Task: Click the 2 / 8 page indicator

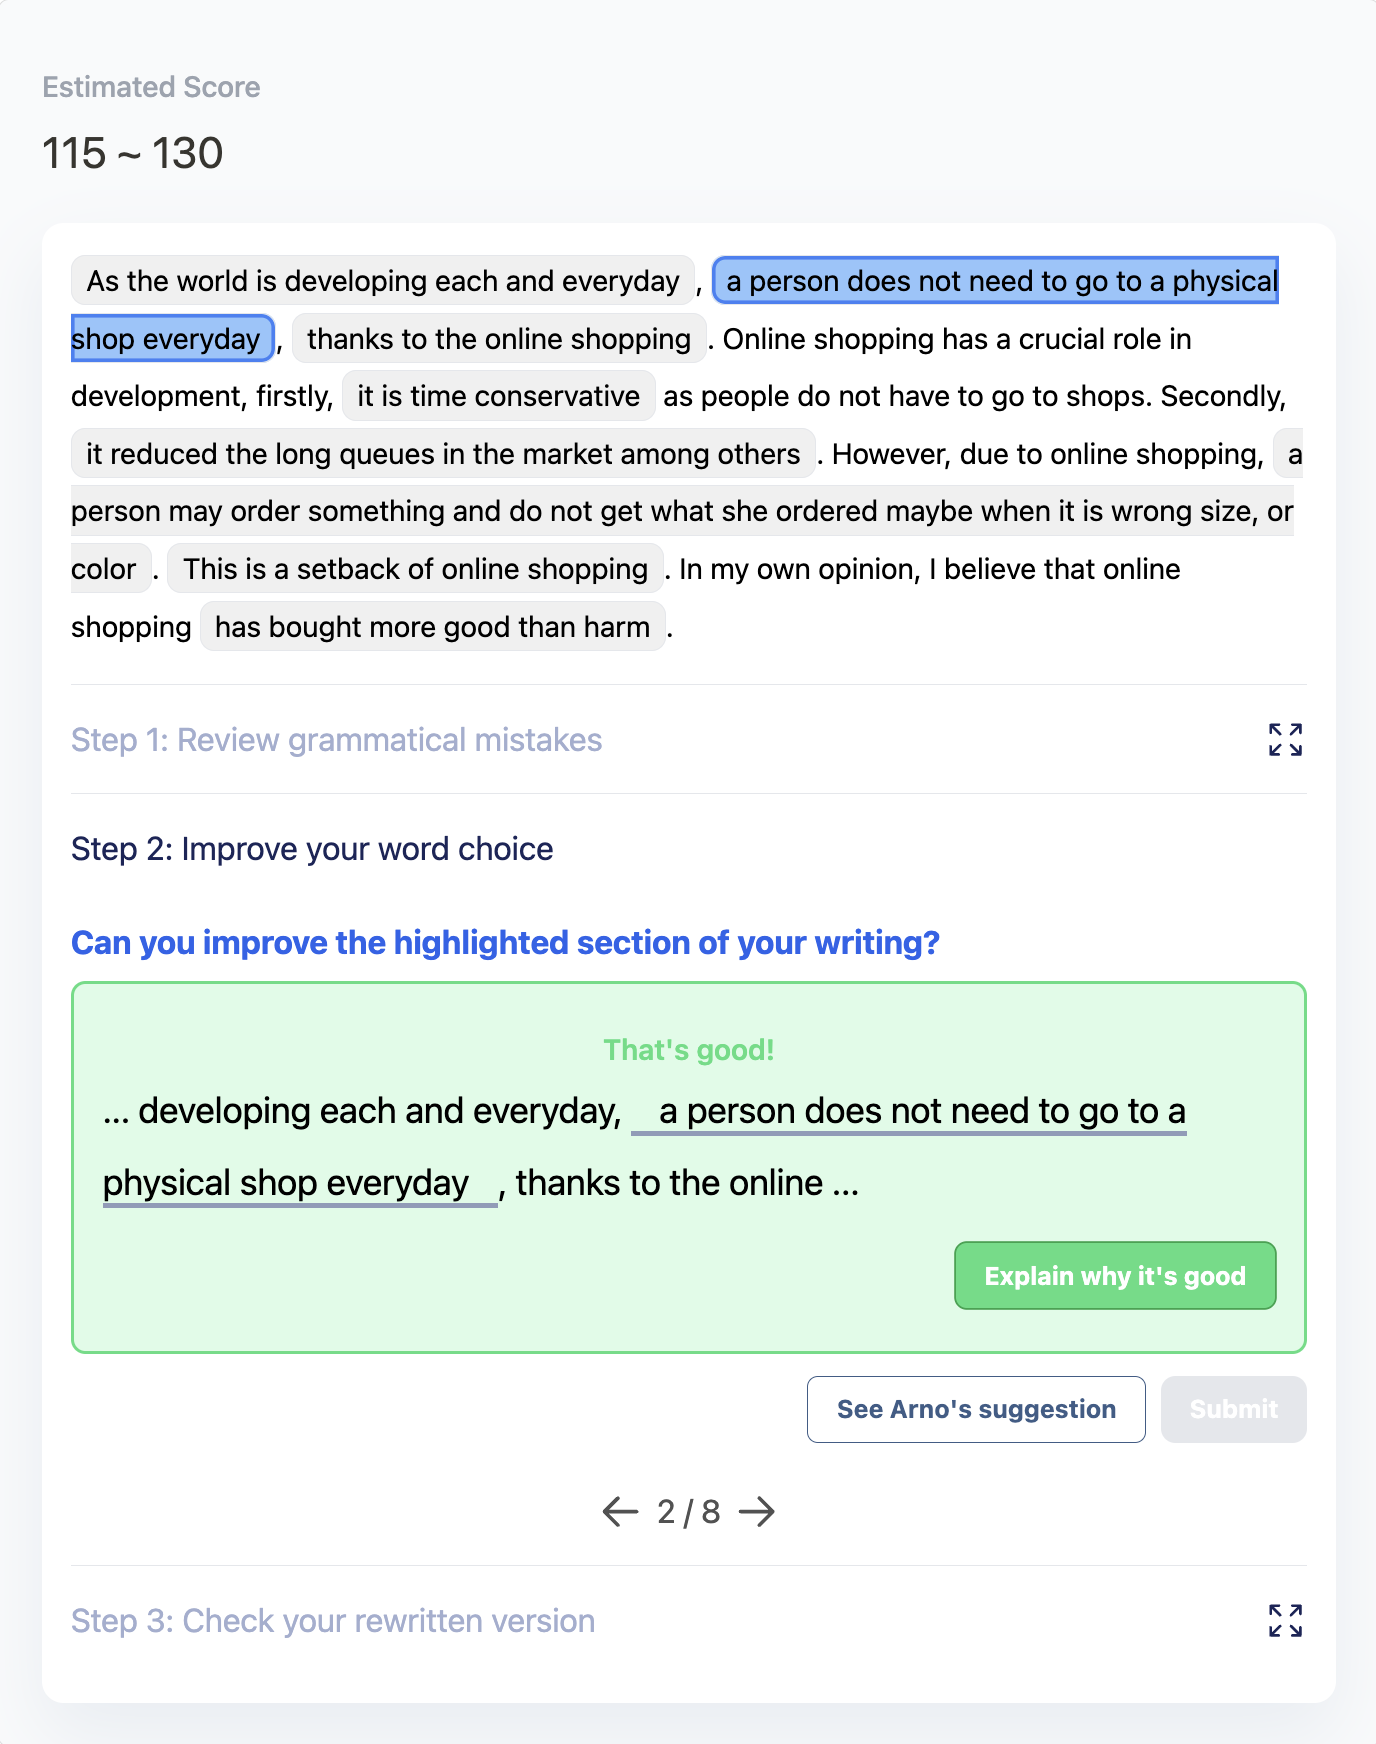Action: [688, 1511]
